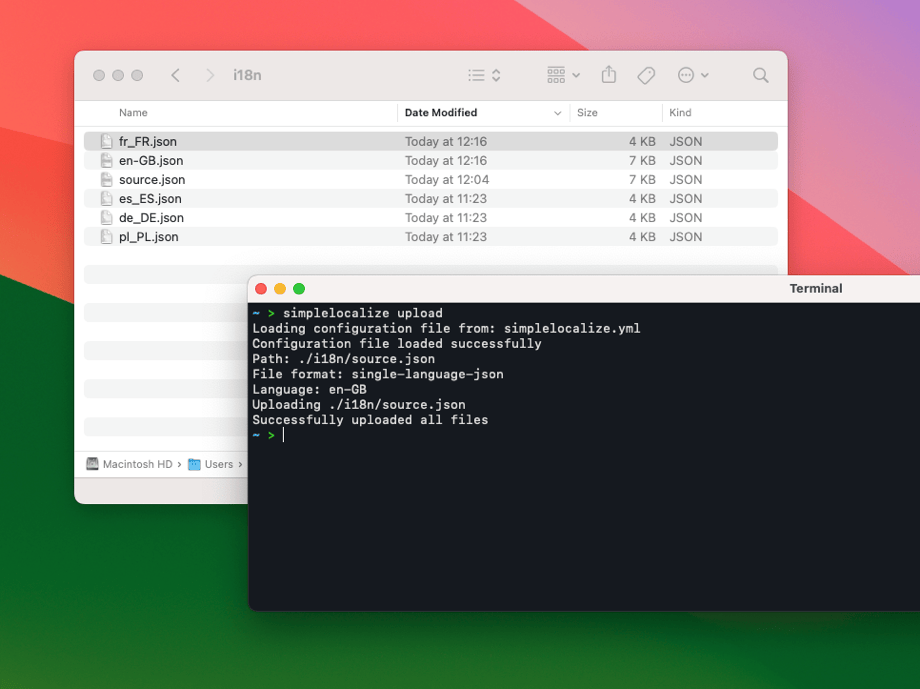
Task: Sort files by Name column
Action: click(x=133, y=113)
